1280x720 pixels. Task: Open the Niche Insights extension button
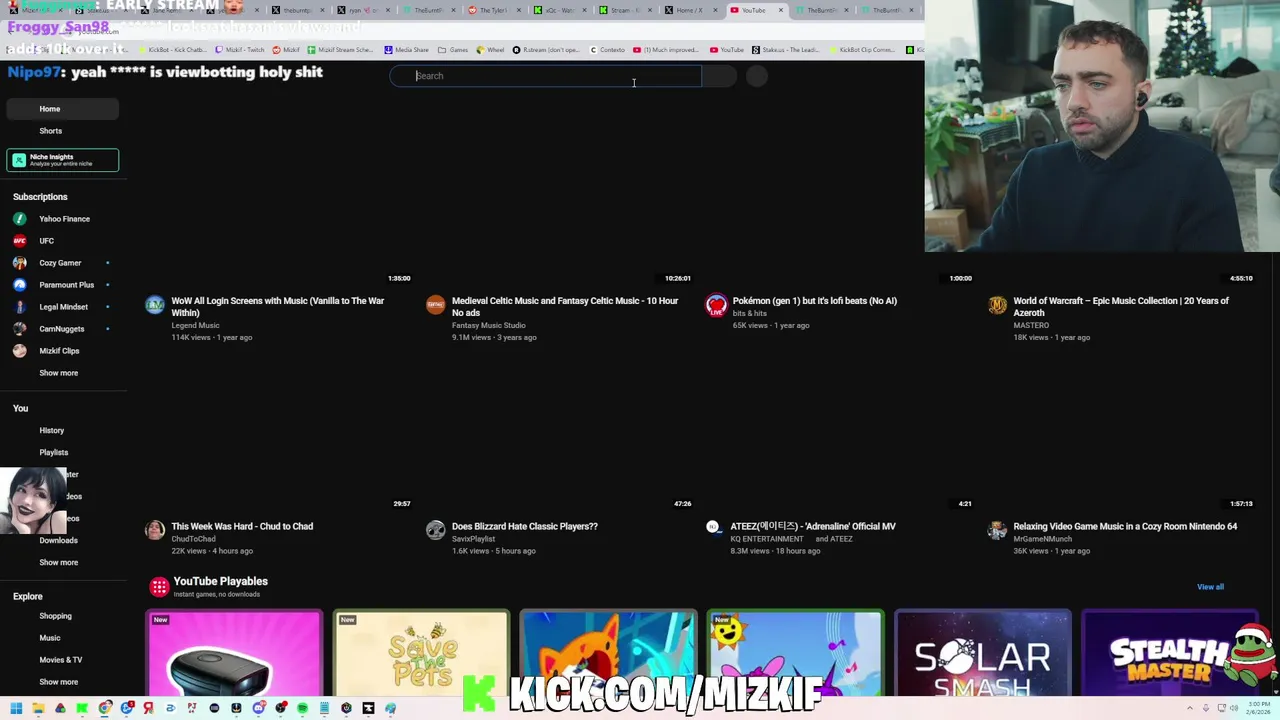click(63, 160)
